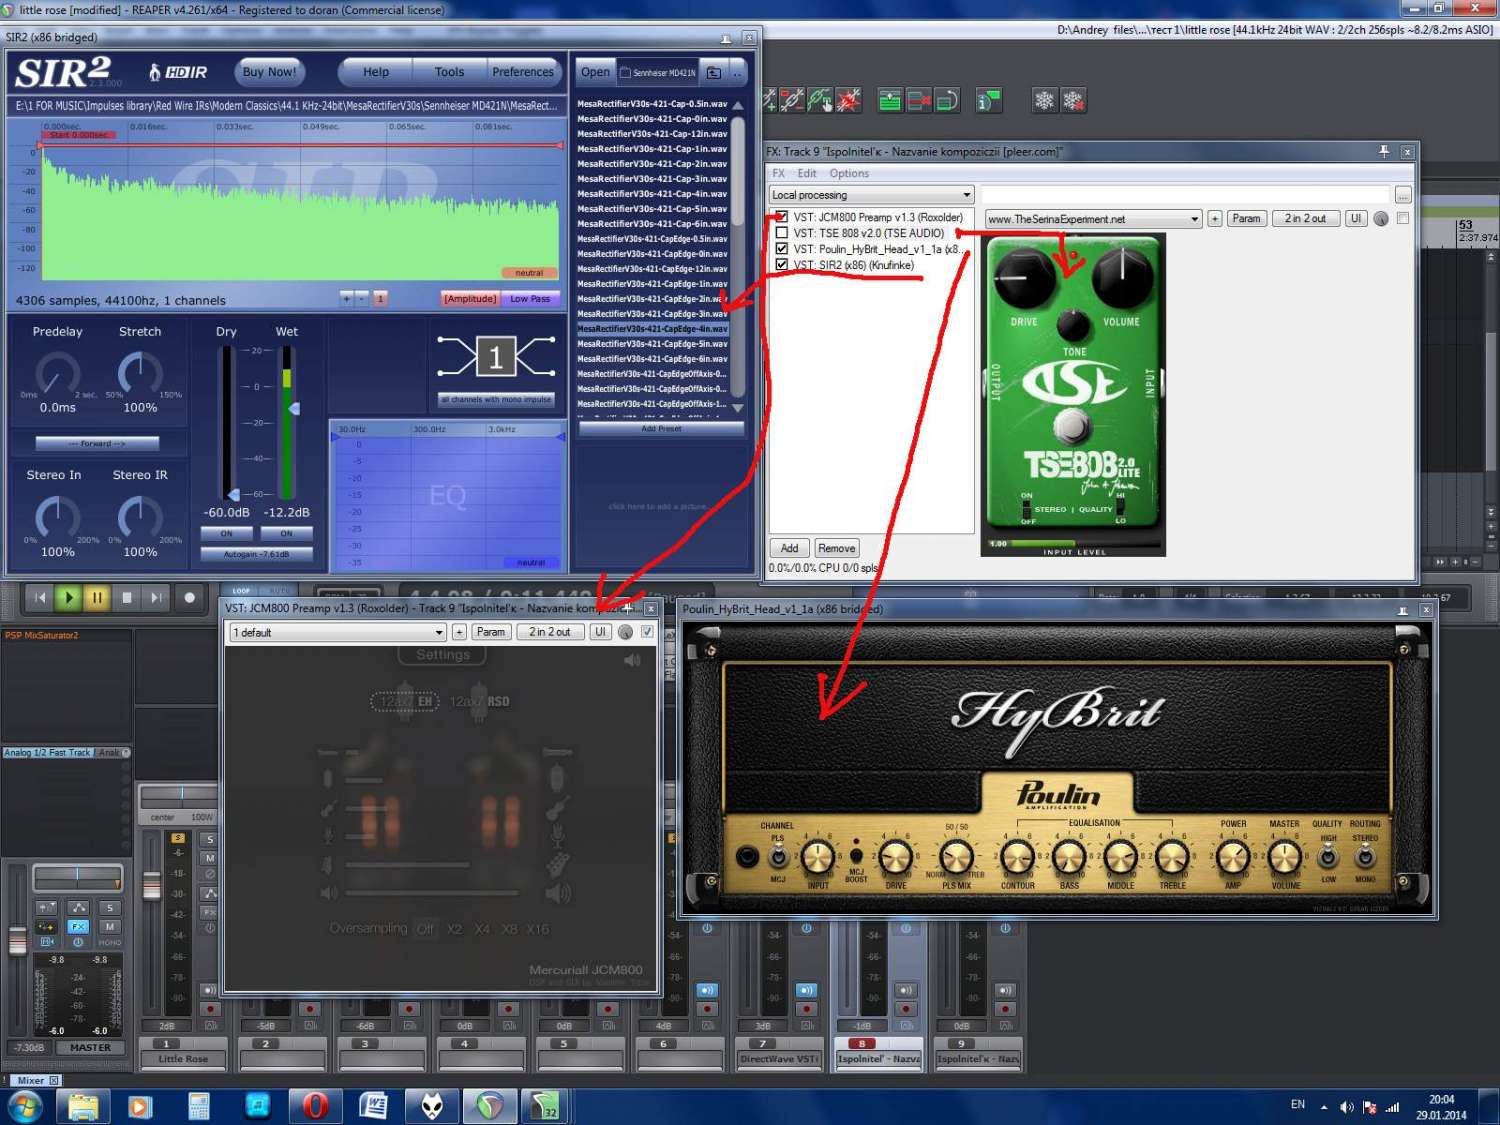Image resolution: width=1500 pixels, height=1125 pixels.
Task: Click the SIR2 waveform zoom-in plus button
Action: pos(346,298)
